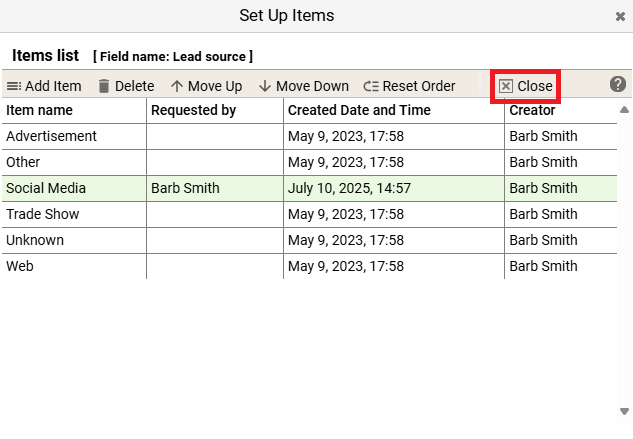This screenshot has width=633, height=439.
Task: Click the Creator cell of Trade Show row
Action: [x=561, y=214]
